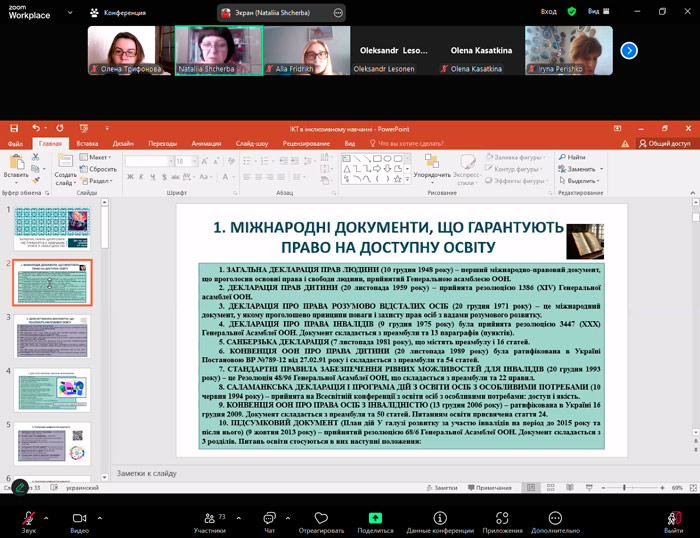Select slide 4 thumbnail in slide panel
Viewport: 700px width, 538px height.
(x=52, y=388)
